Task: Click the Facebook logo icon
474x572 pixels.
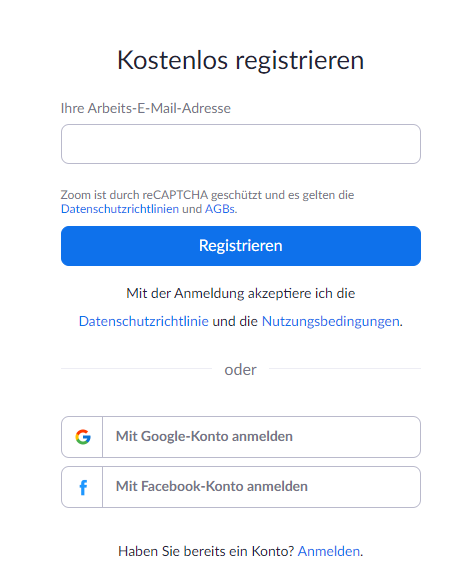Action: [x=83, y=487]
